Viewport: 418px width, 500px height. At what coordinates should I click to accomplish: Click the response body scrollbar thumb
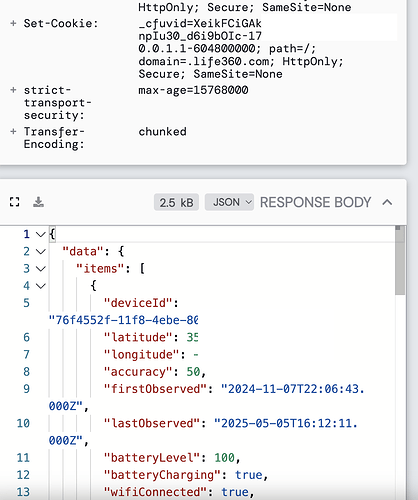(x=400, y=261)
